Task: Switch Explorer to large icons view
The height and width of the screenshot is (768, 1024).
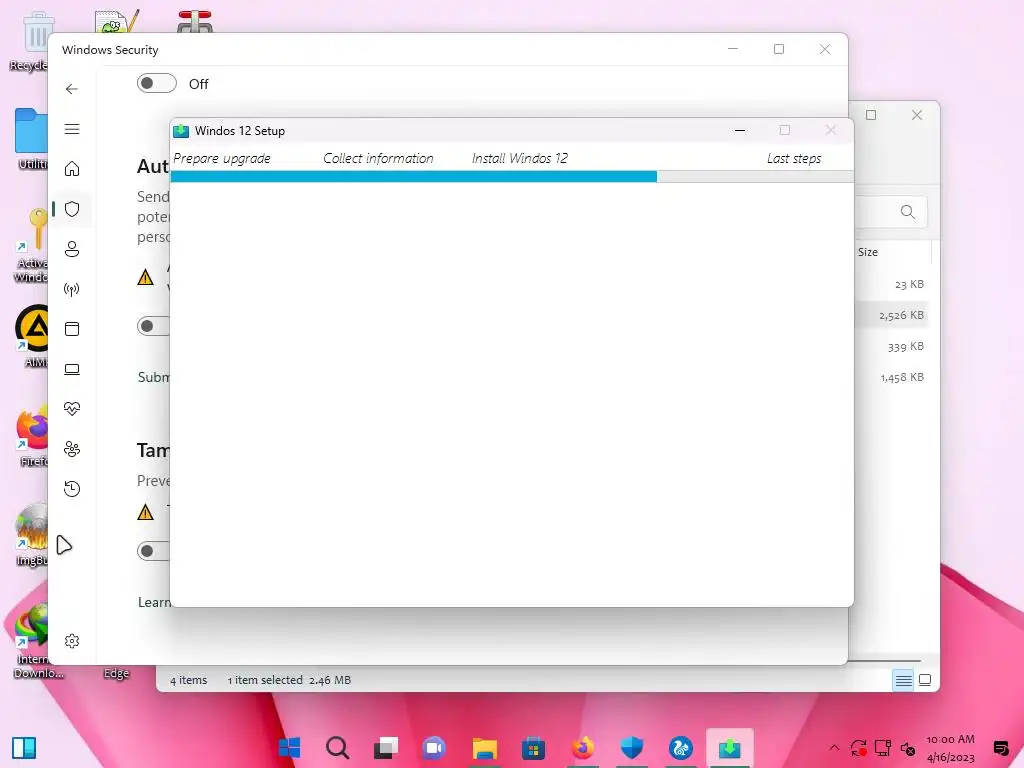Action: click(925, 680)
